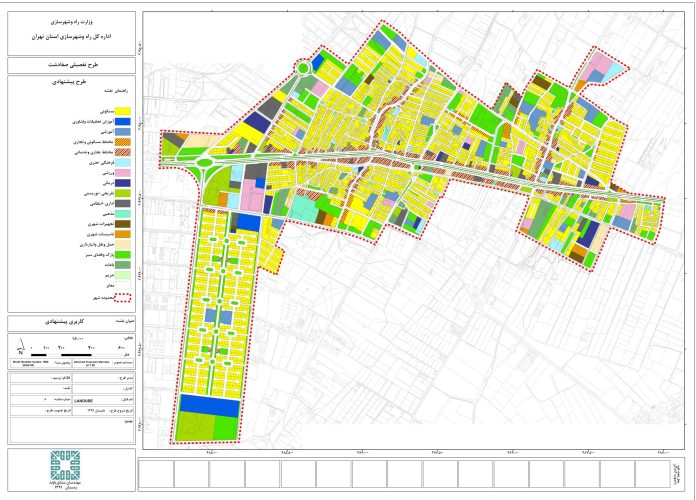Screen dimensions: 696x500
Task: Click the 'اداره کل راه و شهرسازی استان تهران' line
Action: pyautogui.click(x=71, y=37)
